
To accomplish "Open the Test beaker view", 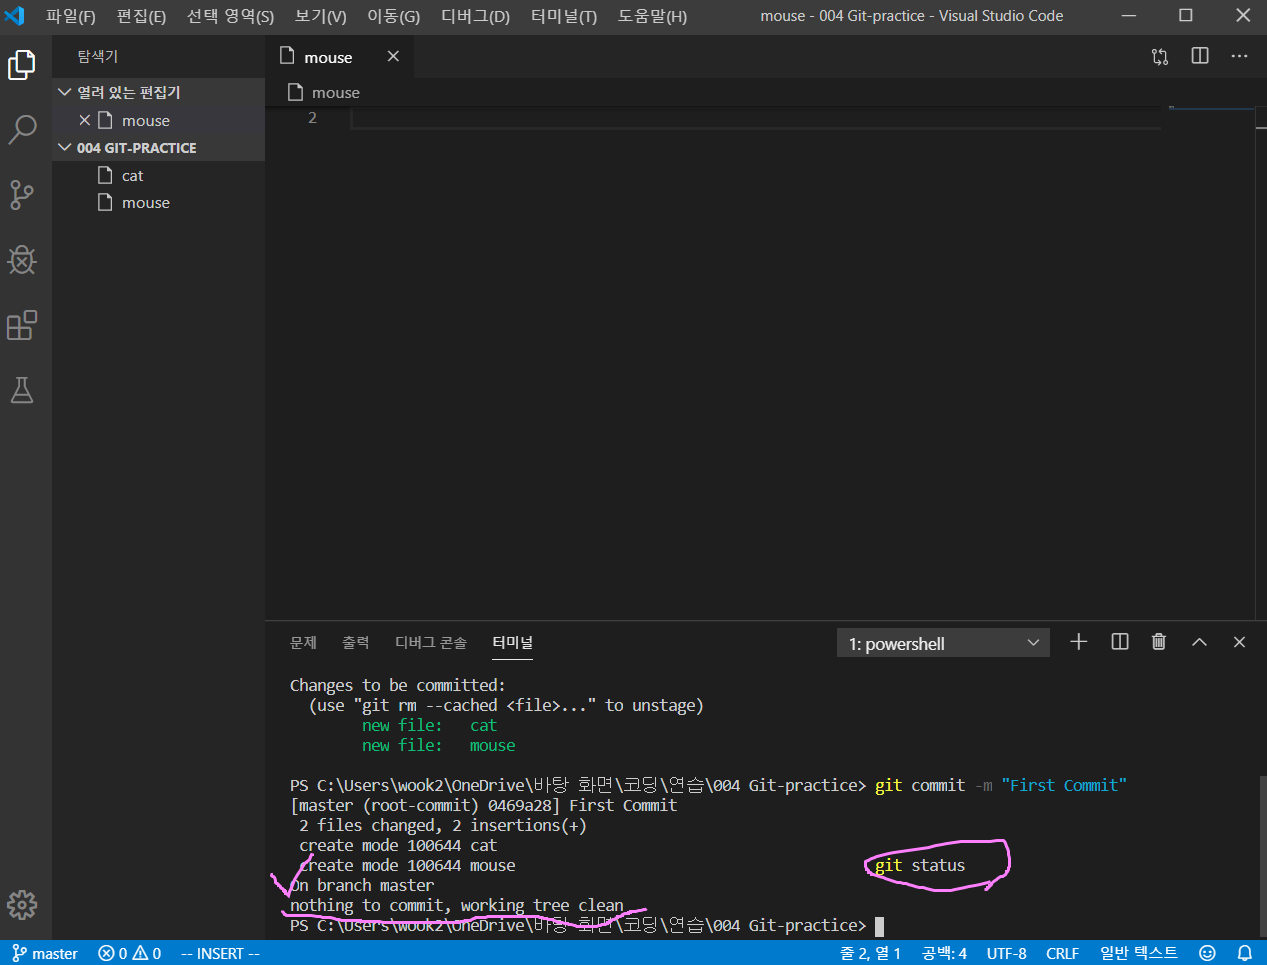I will 22,390.
